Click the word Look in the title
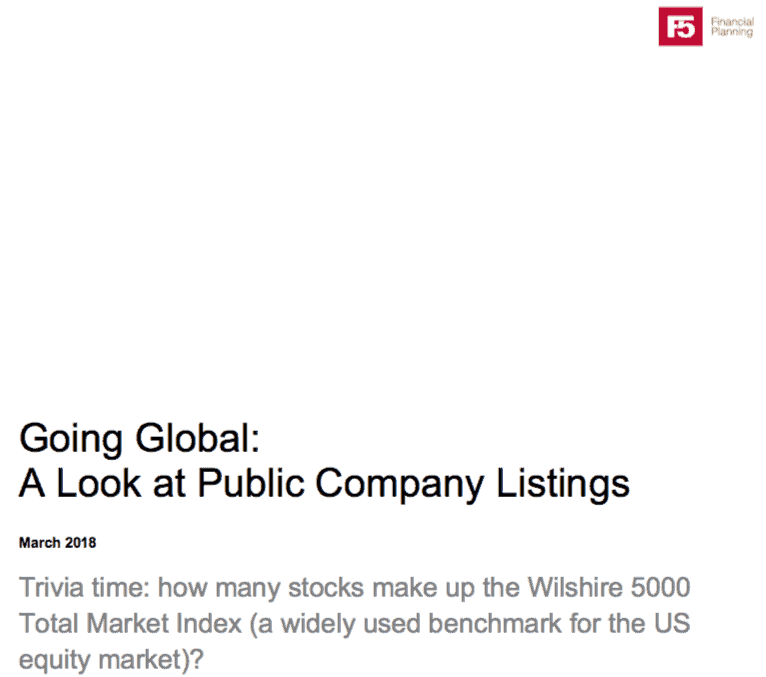This screenshot has height=677, width=766. [x=99, y=483]
